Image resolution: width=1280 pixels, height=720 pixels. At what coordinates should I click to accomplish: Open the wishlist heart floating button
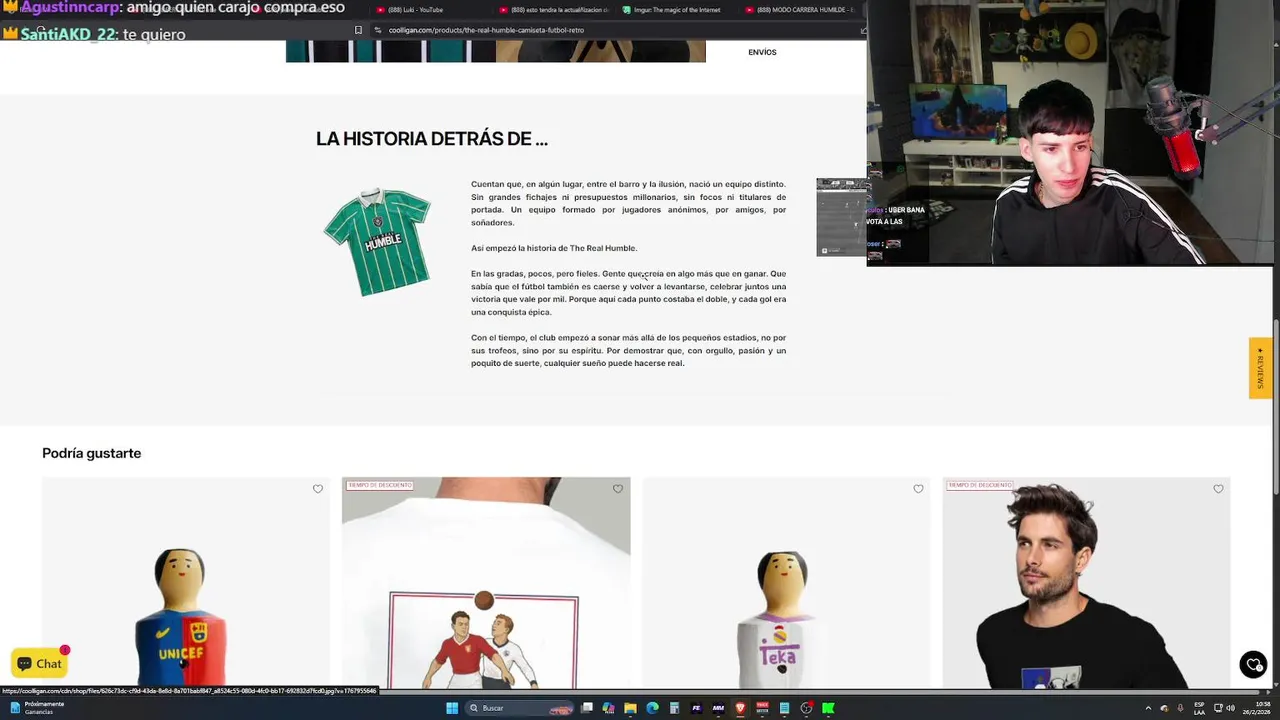click(x=1253, y=664)
